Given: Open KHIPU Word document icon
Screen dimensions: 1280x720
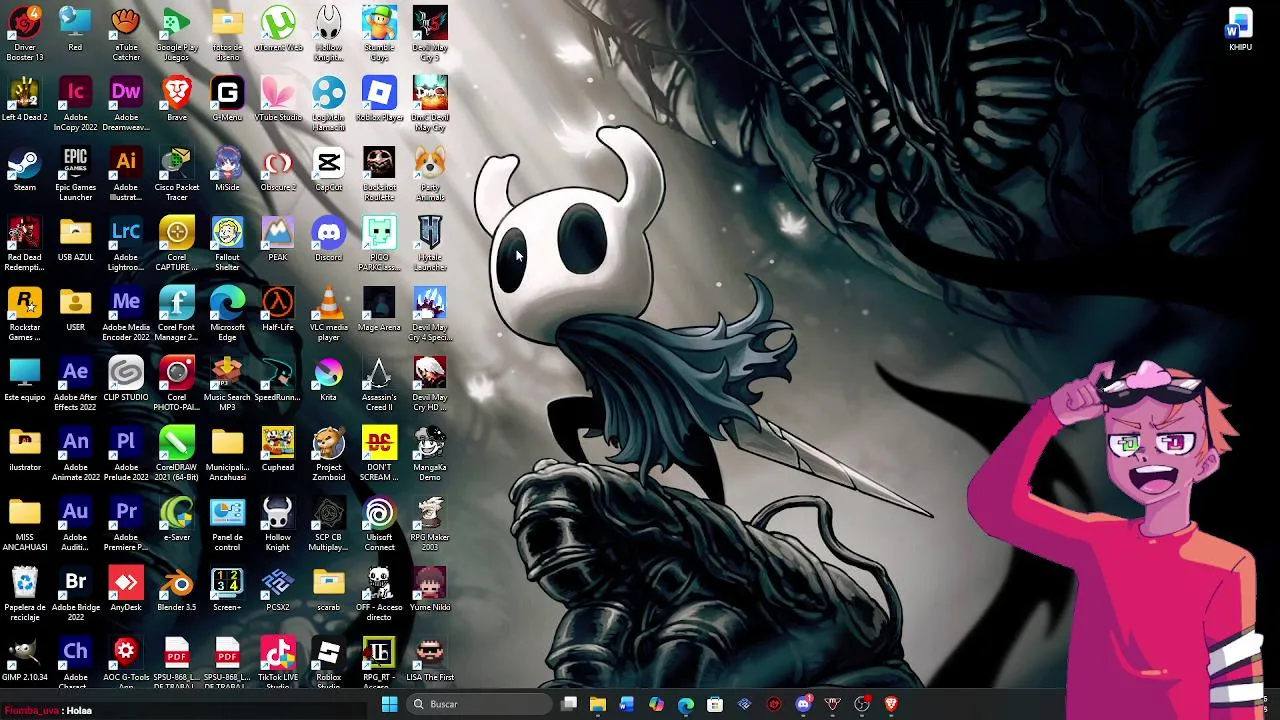Looking at the screenshot, I should (1240, 30).
